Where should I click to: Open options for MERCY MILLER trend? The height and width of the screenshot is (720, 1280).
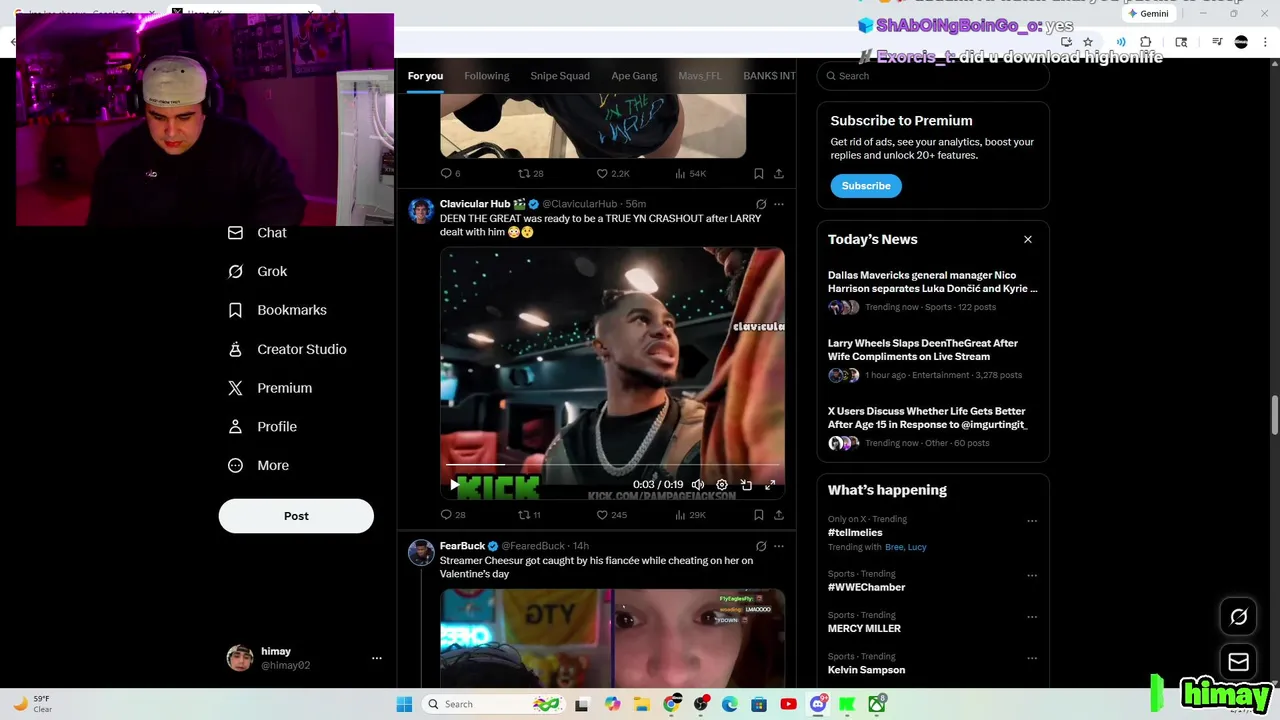[x=1032, y=617]
